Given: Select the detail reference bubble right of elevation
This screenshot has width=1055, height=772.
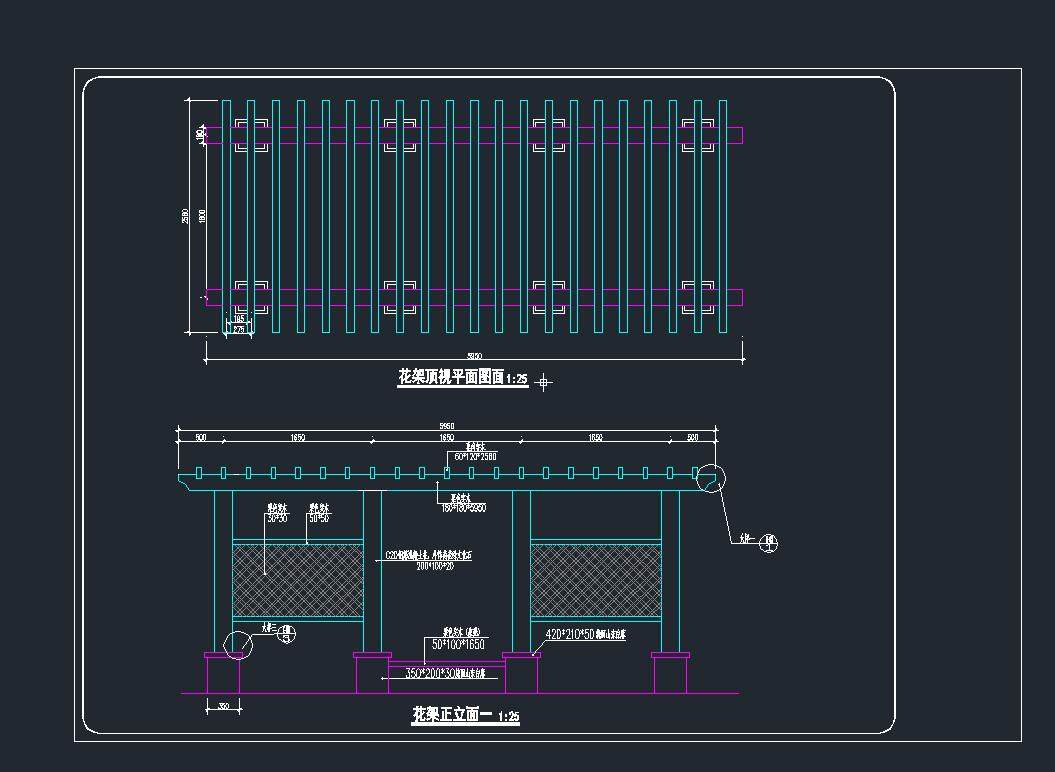Looking at the screenshot, I should [x=769, y=543].
